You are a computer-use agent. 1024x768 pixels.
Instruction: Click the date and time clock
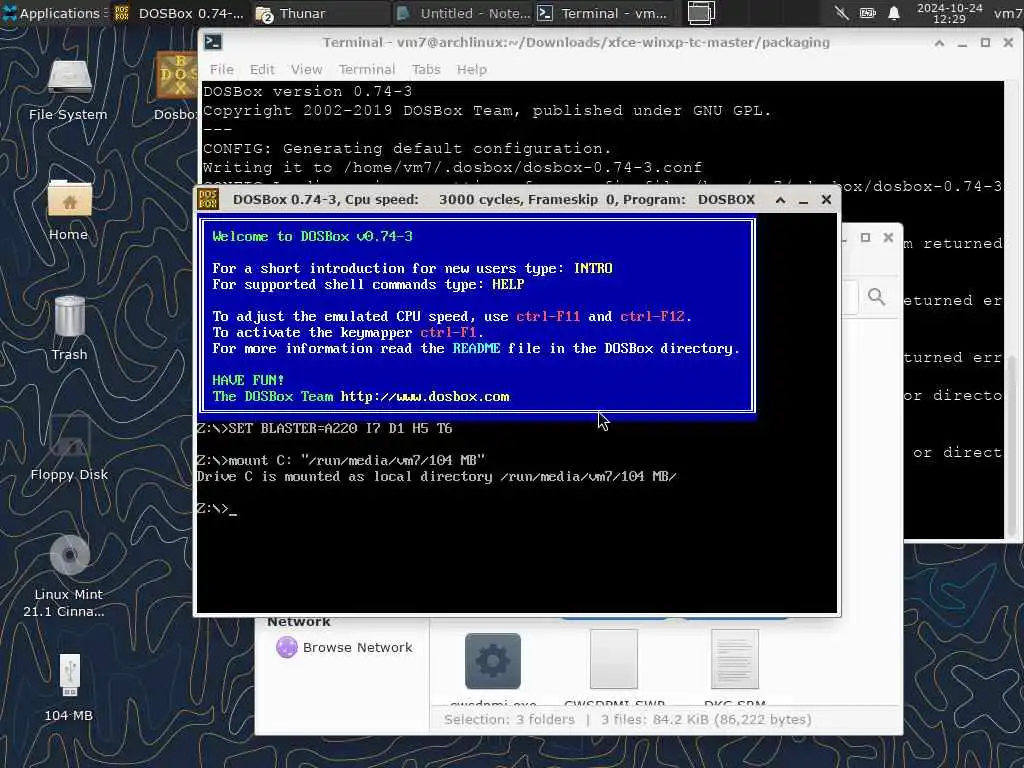click(x=950, y=13)
